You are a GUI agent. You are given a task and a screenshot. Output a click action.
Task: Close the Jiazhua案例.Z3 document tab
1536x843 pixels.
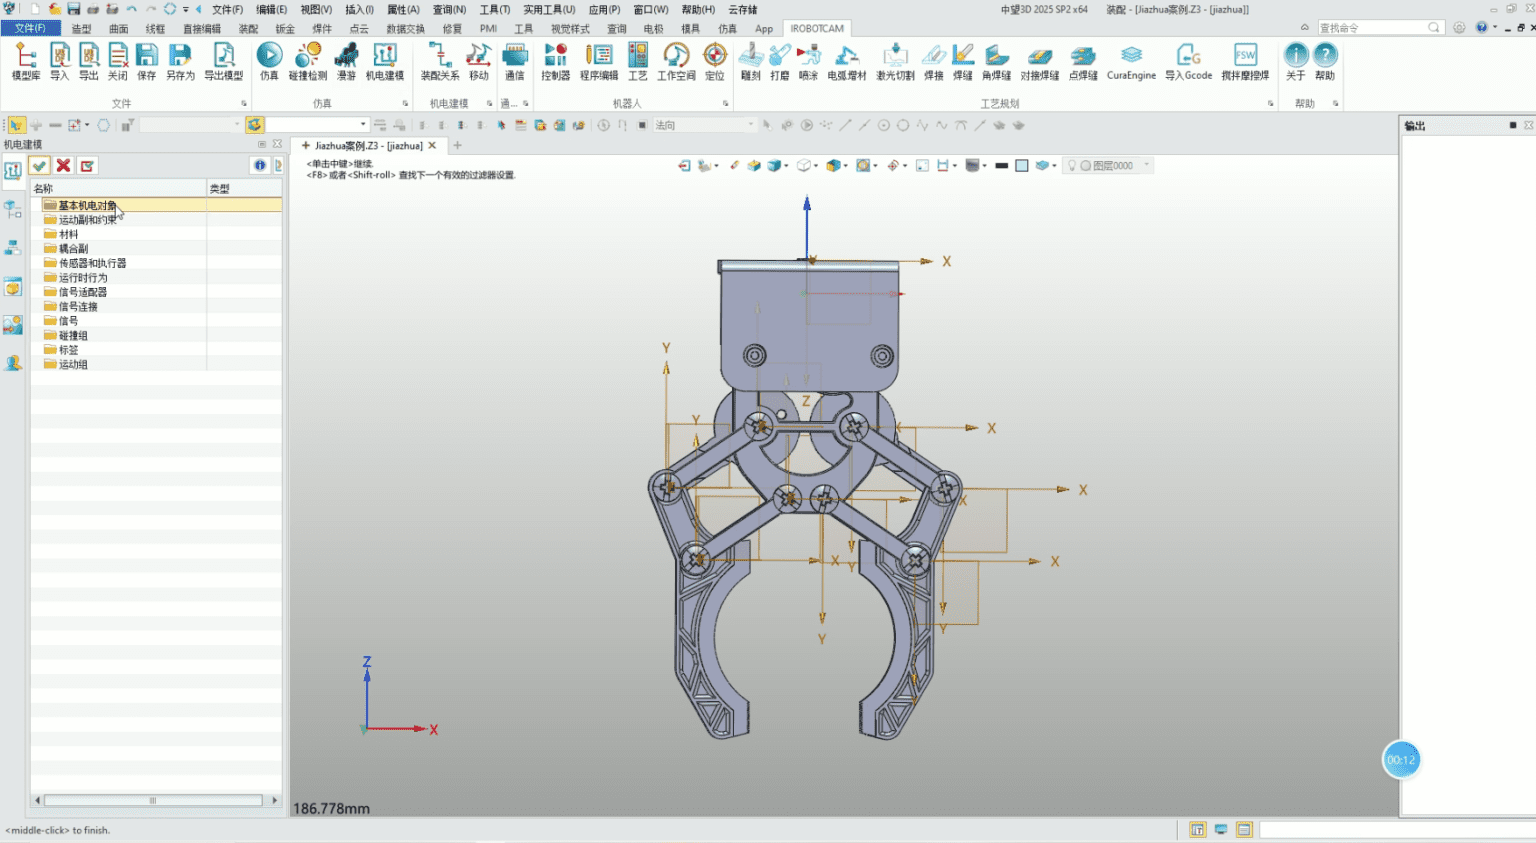click(x=432, y=146)
